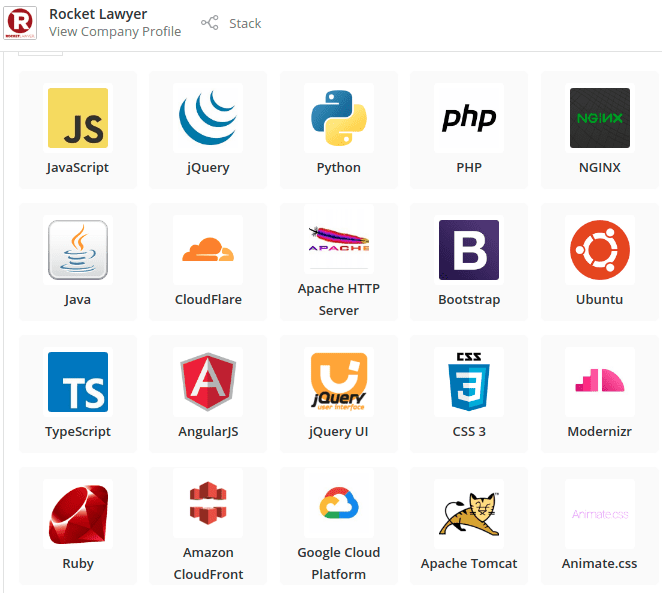The image size is (662, 593).
Task: Click the jQuery name label
Action: click(x=208, y=168)
